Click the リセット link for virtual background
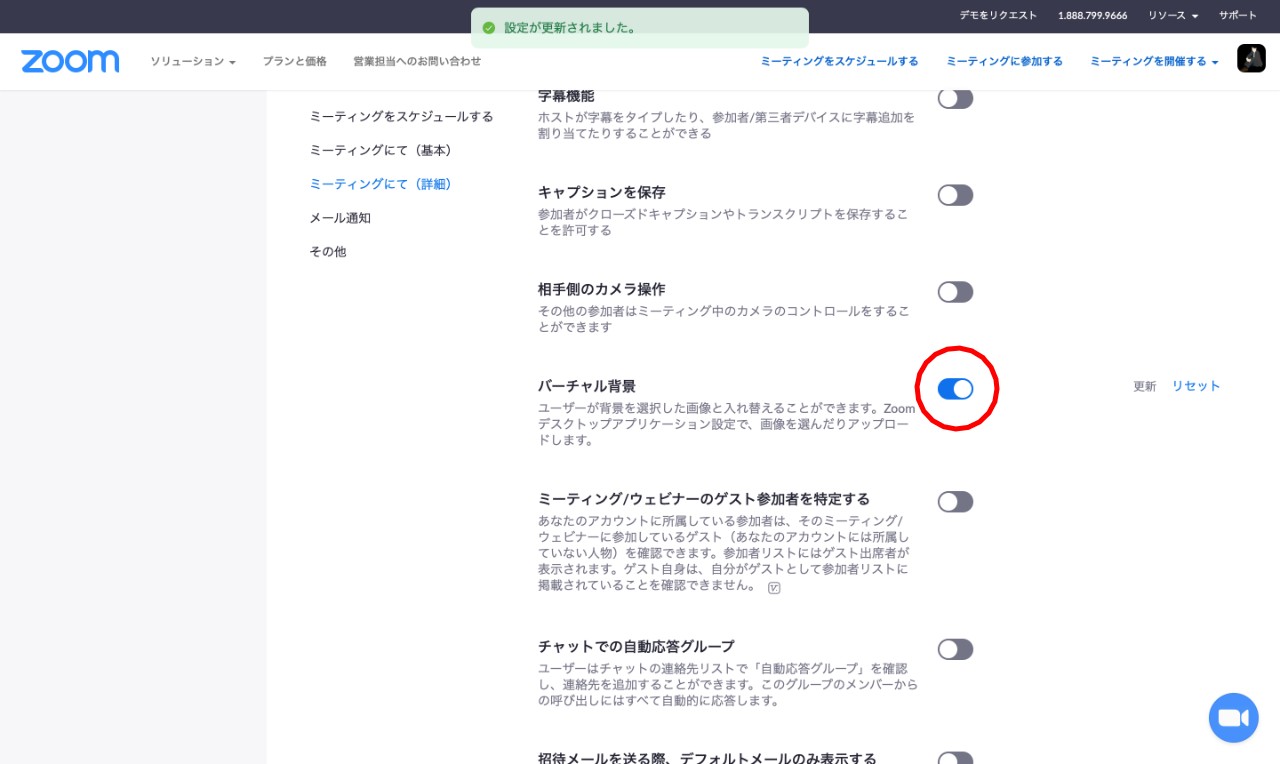1280x764 pixels. point(1196,386)
